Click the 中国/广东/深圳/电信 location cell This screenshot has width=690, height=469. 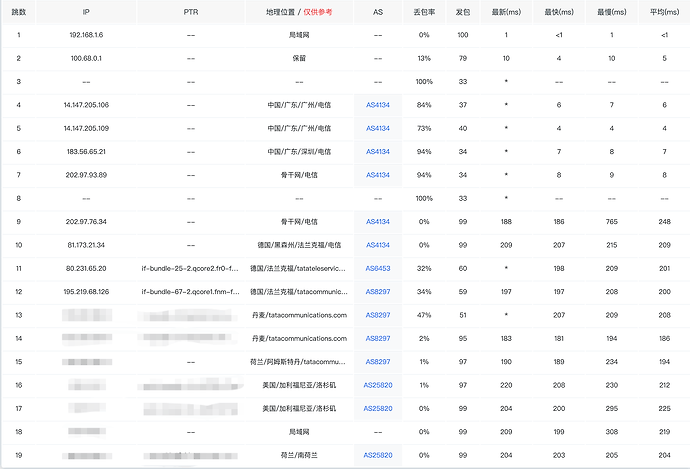pos(299,152)
